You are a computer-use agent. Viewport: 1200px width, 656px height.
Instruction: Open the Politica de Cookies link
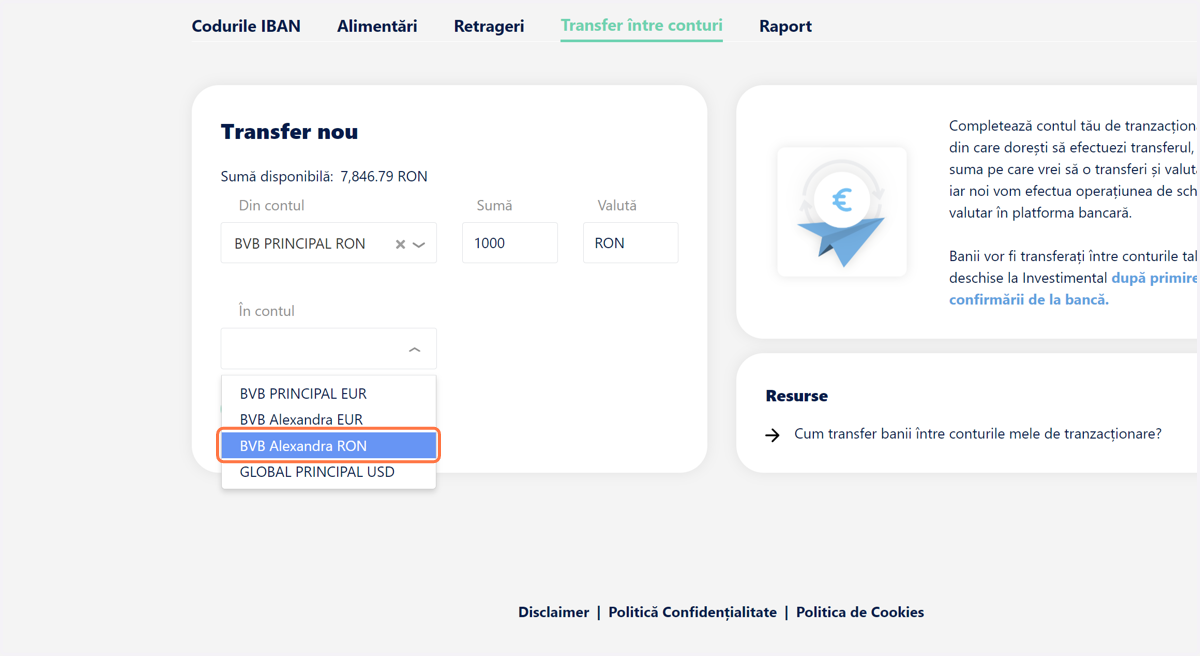coord(860,612)
